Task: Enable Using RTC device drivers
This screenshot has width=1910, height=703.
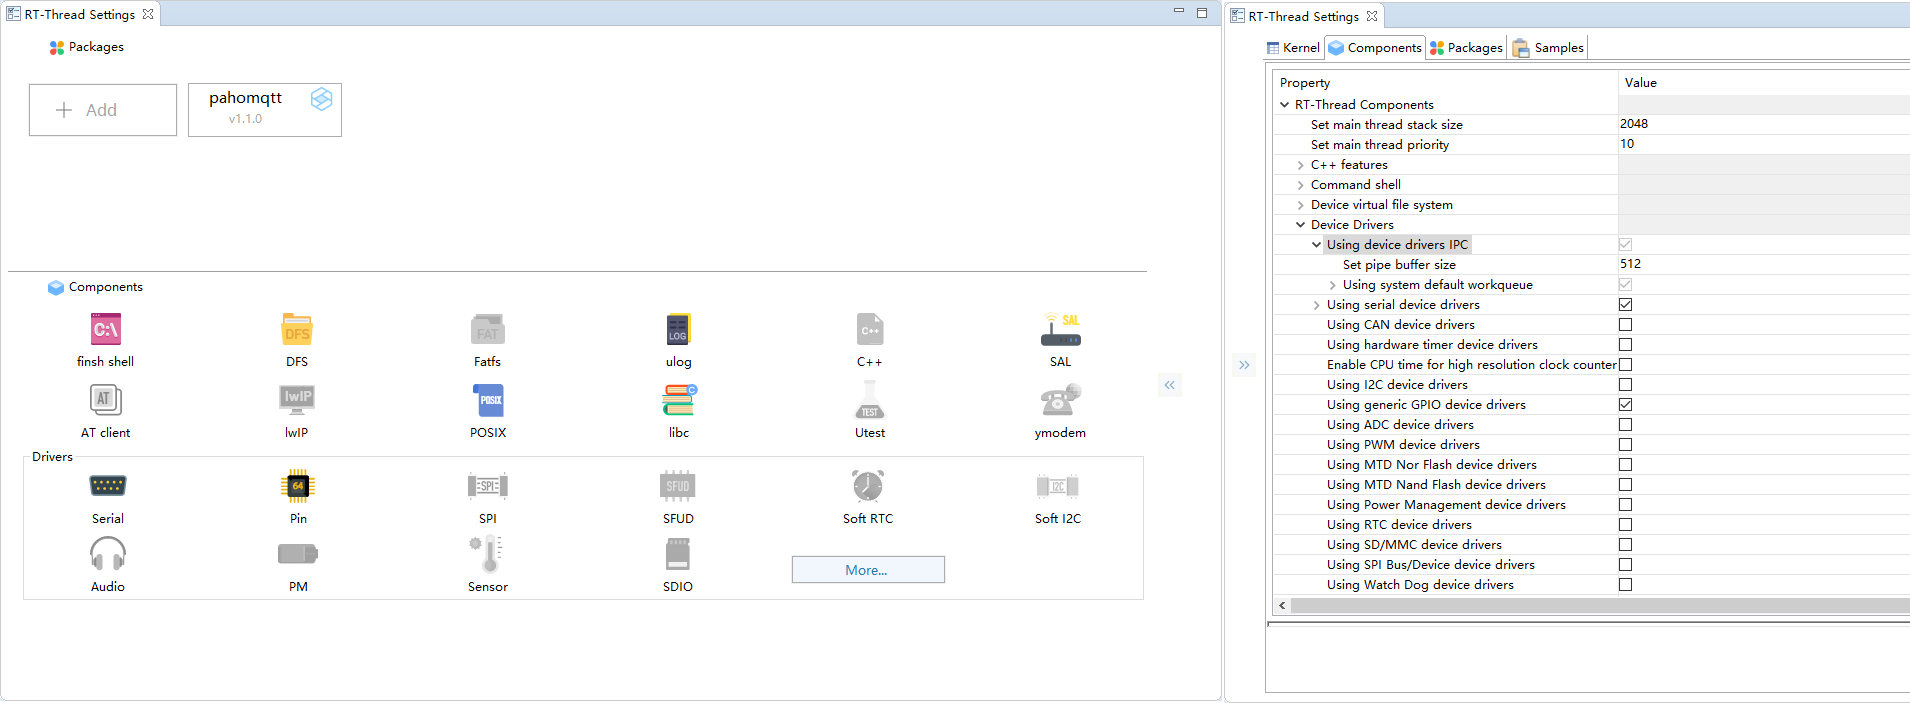Action: (1625, 524)
